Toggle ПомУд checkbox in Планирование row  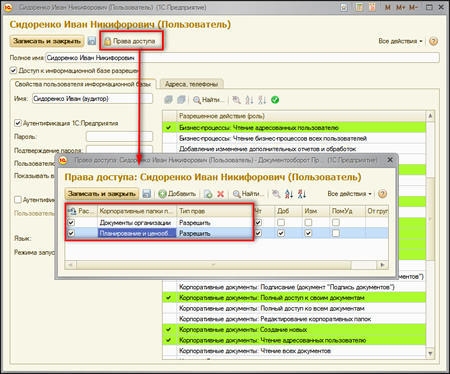pos(336,233)
